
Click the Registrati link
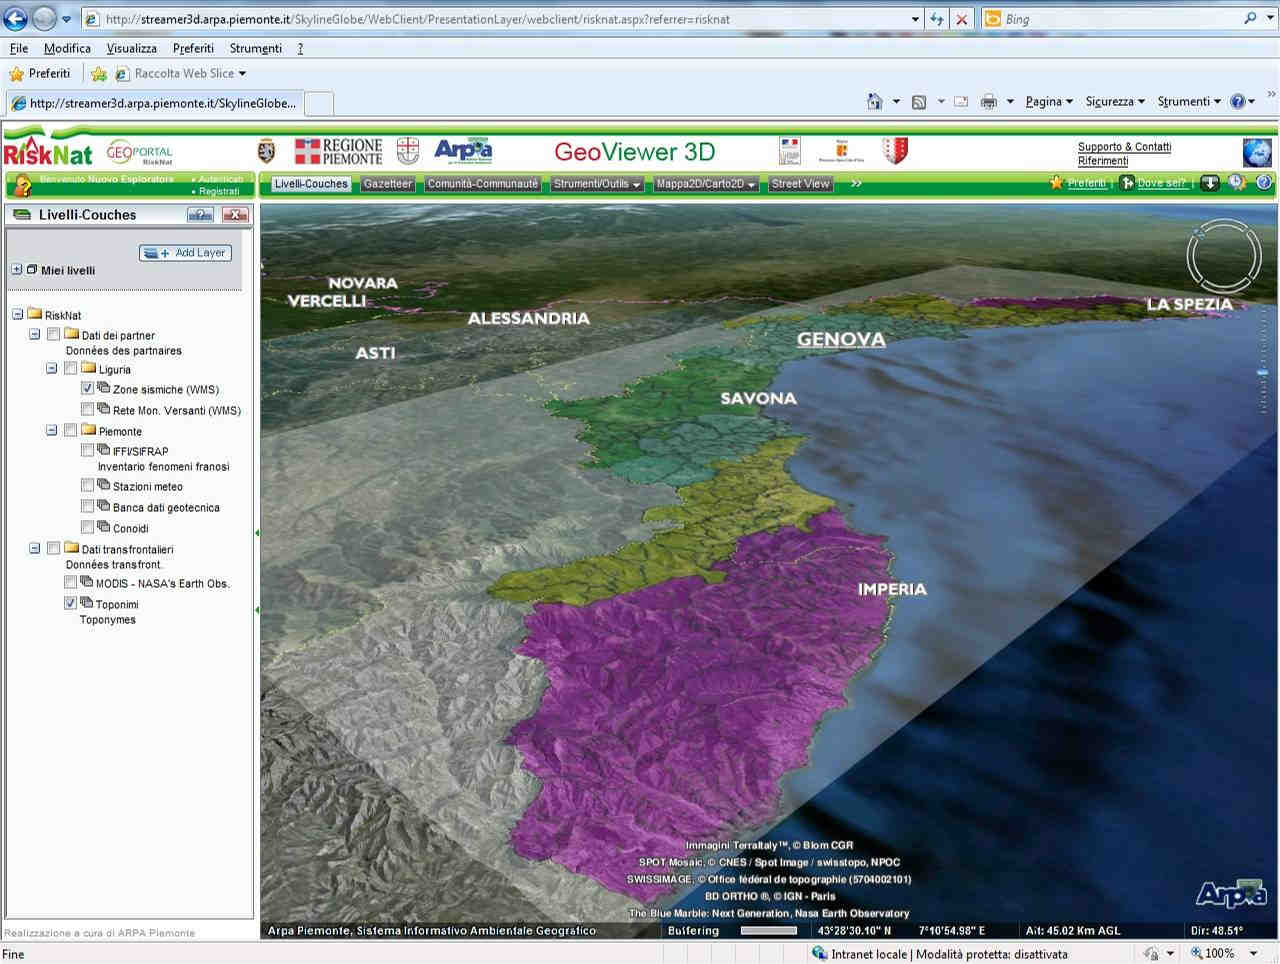[219, 191]
